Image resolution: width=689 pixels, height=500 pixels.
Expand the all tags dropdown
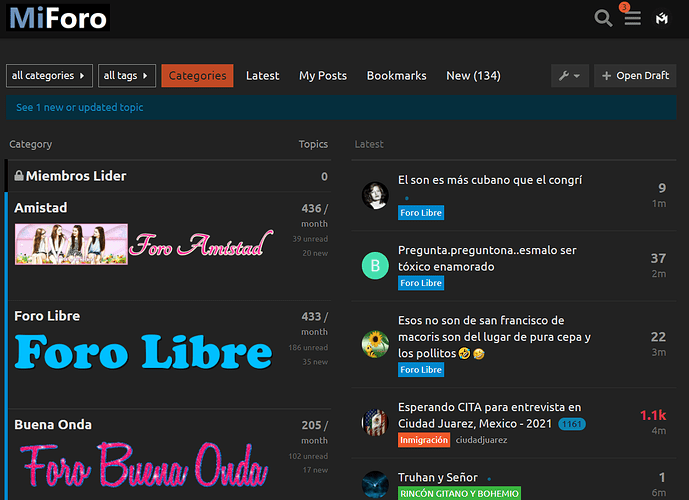tap(127, 76)
